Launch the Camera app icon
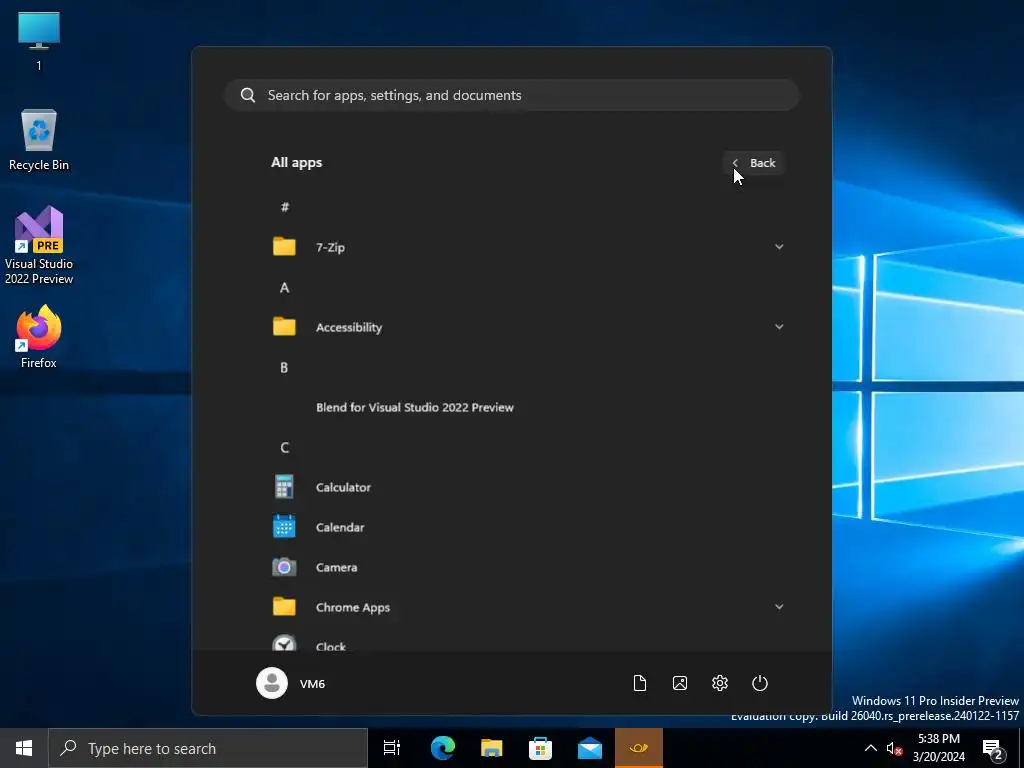1024x768 pixels. point(284,567)
